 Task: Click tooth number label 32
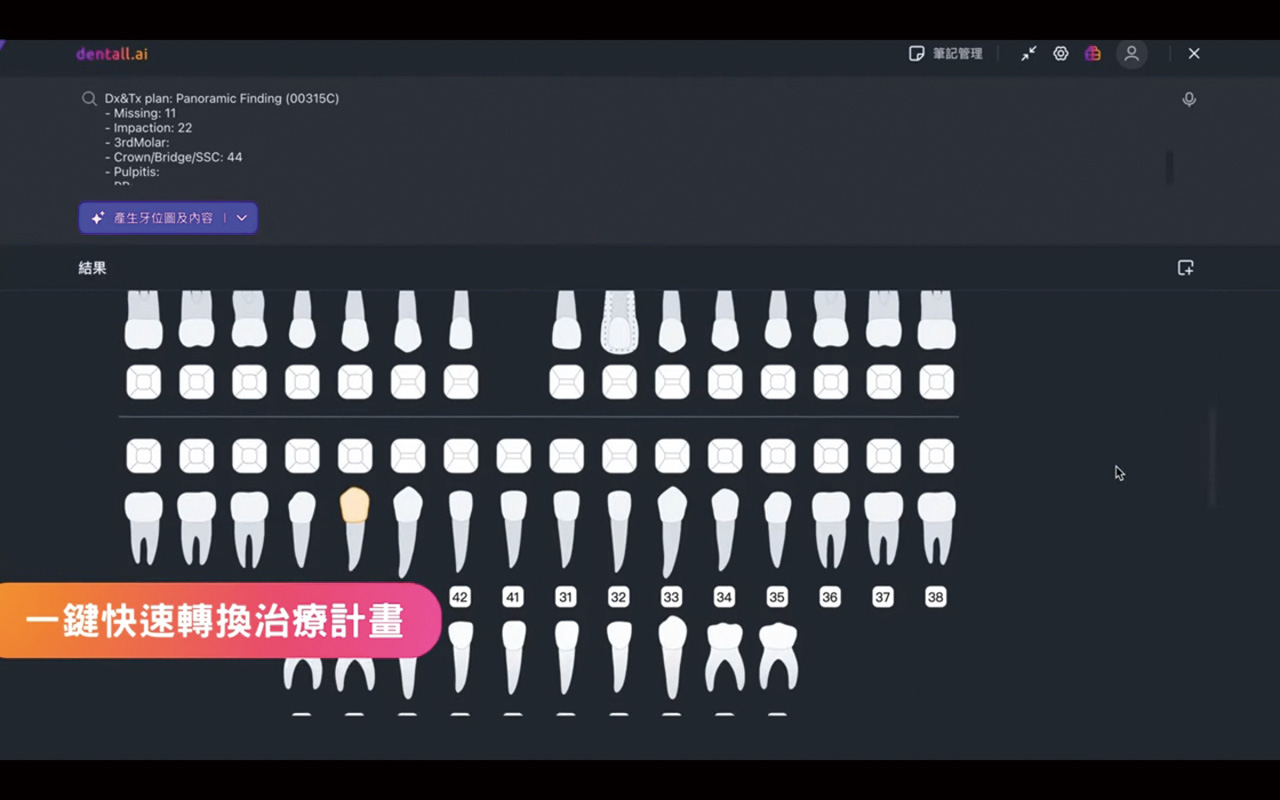619,597
